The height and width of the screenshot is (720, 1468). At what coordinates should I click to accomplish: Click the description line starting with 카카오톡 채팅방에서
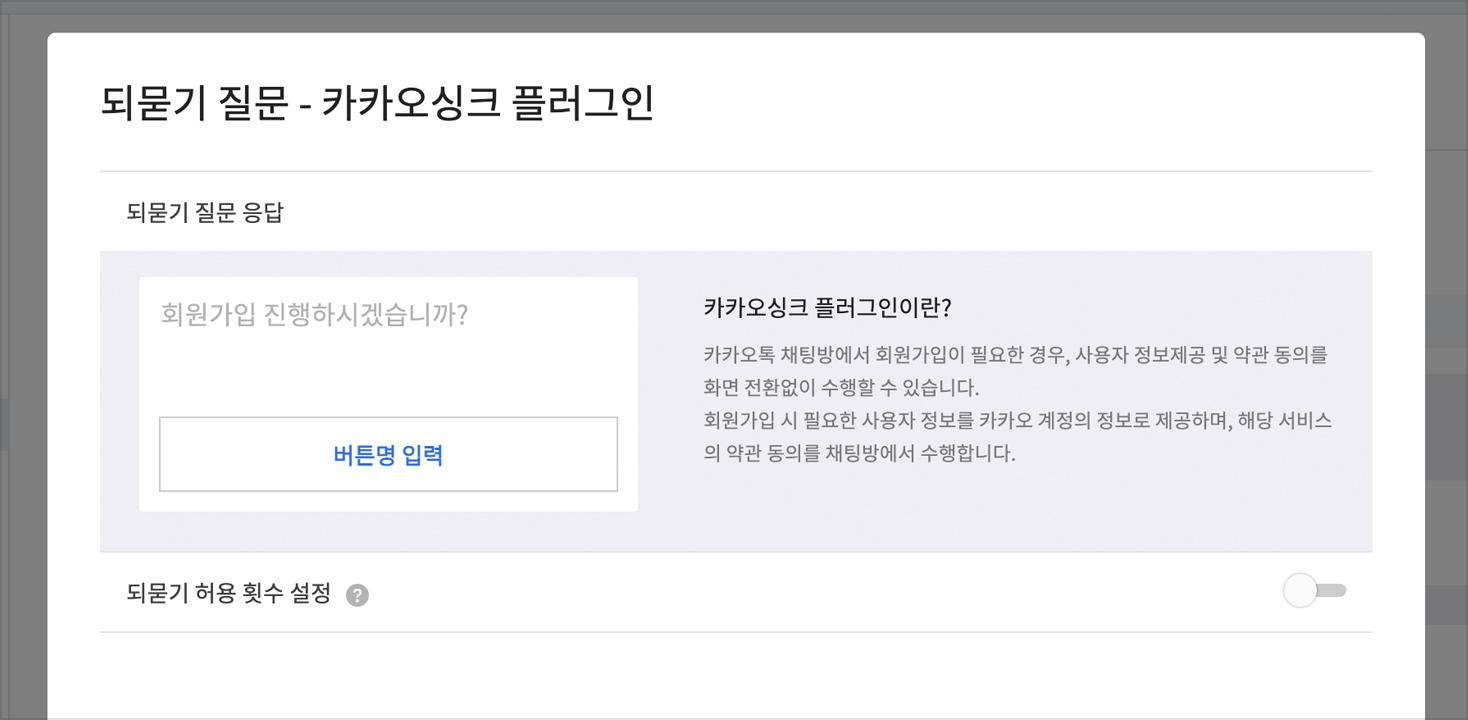pyautogui.click(x=1015, y=355)
